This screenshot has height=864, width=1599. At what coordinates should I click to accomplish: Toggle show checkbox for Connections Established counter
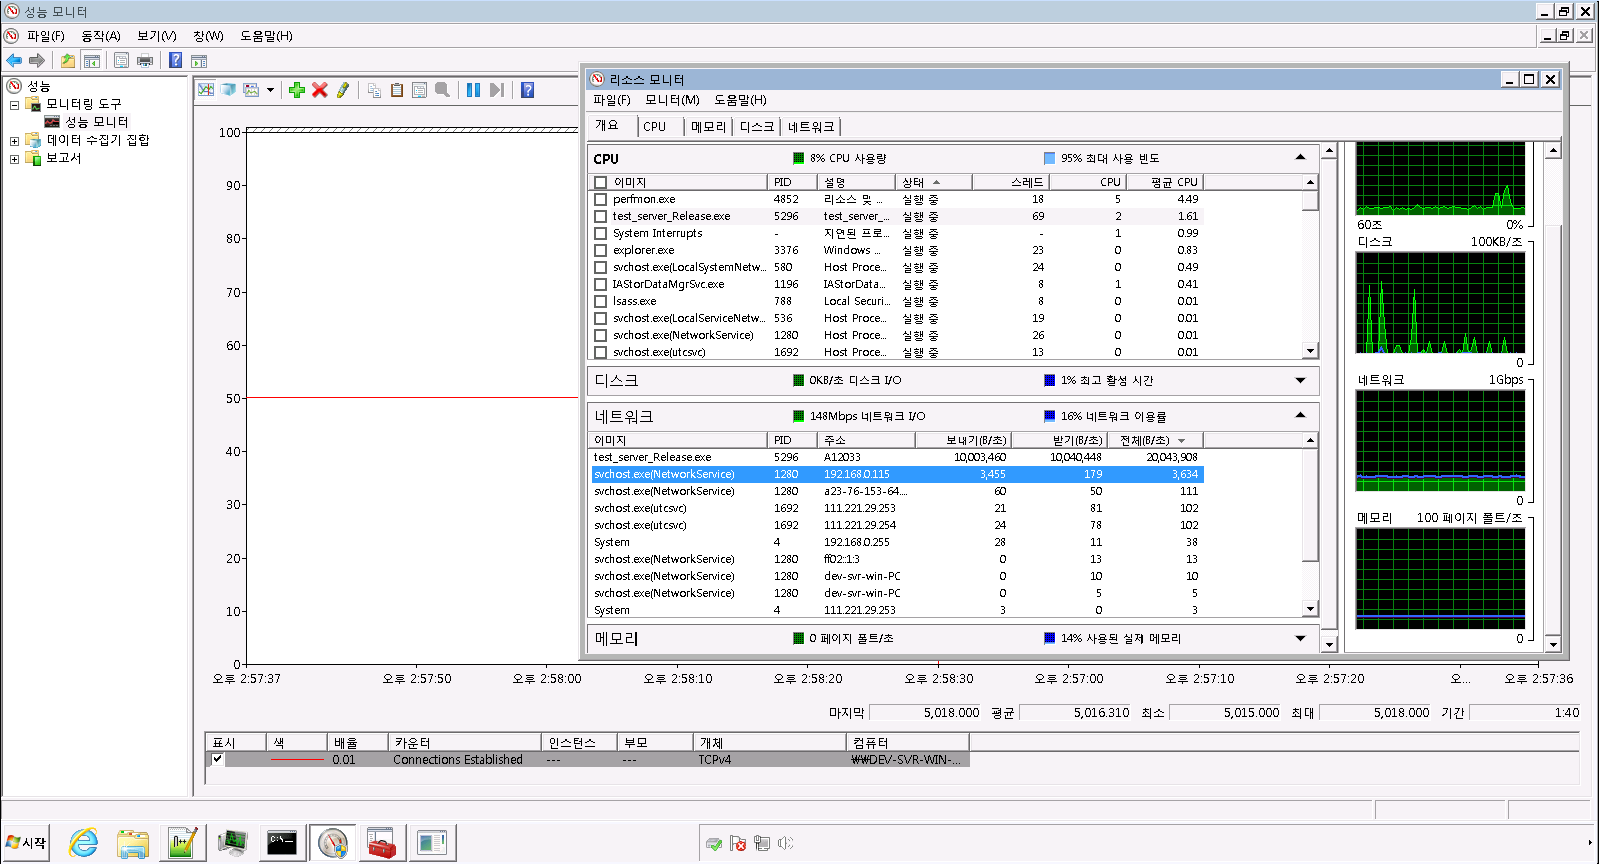pyautogui.click(x=217, y=759)
